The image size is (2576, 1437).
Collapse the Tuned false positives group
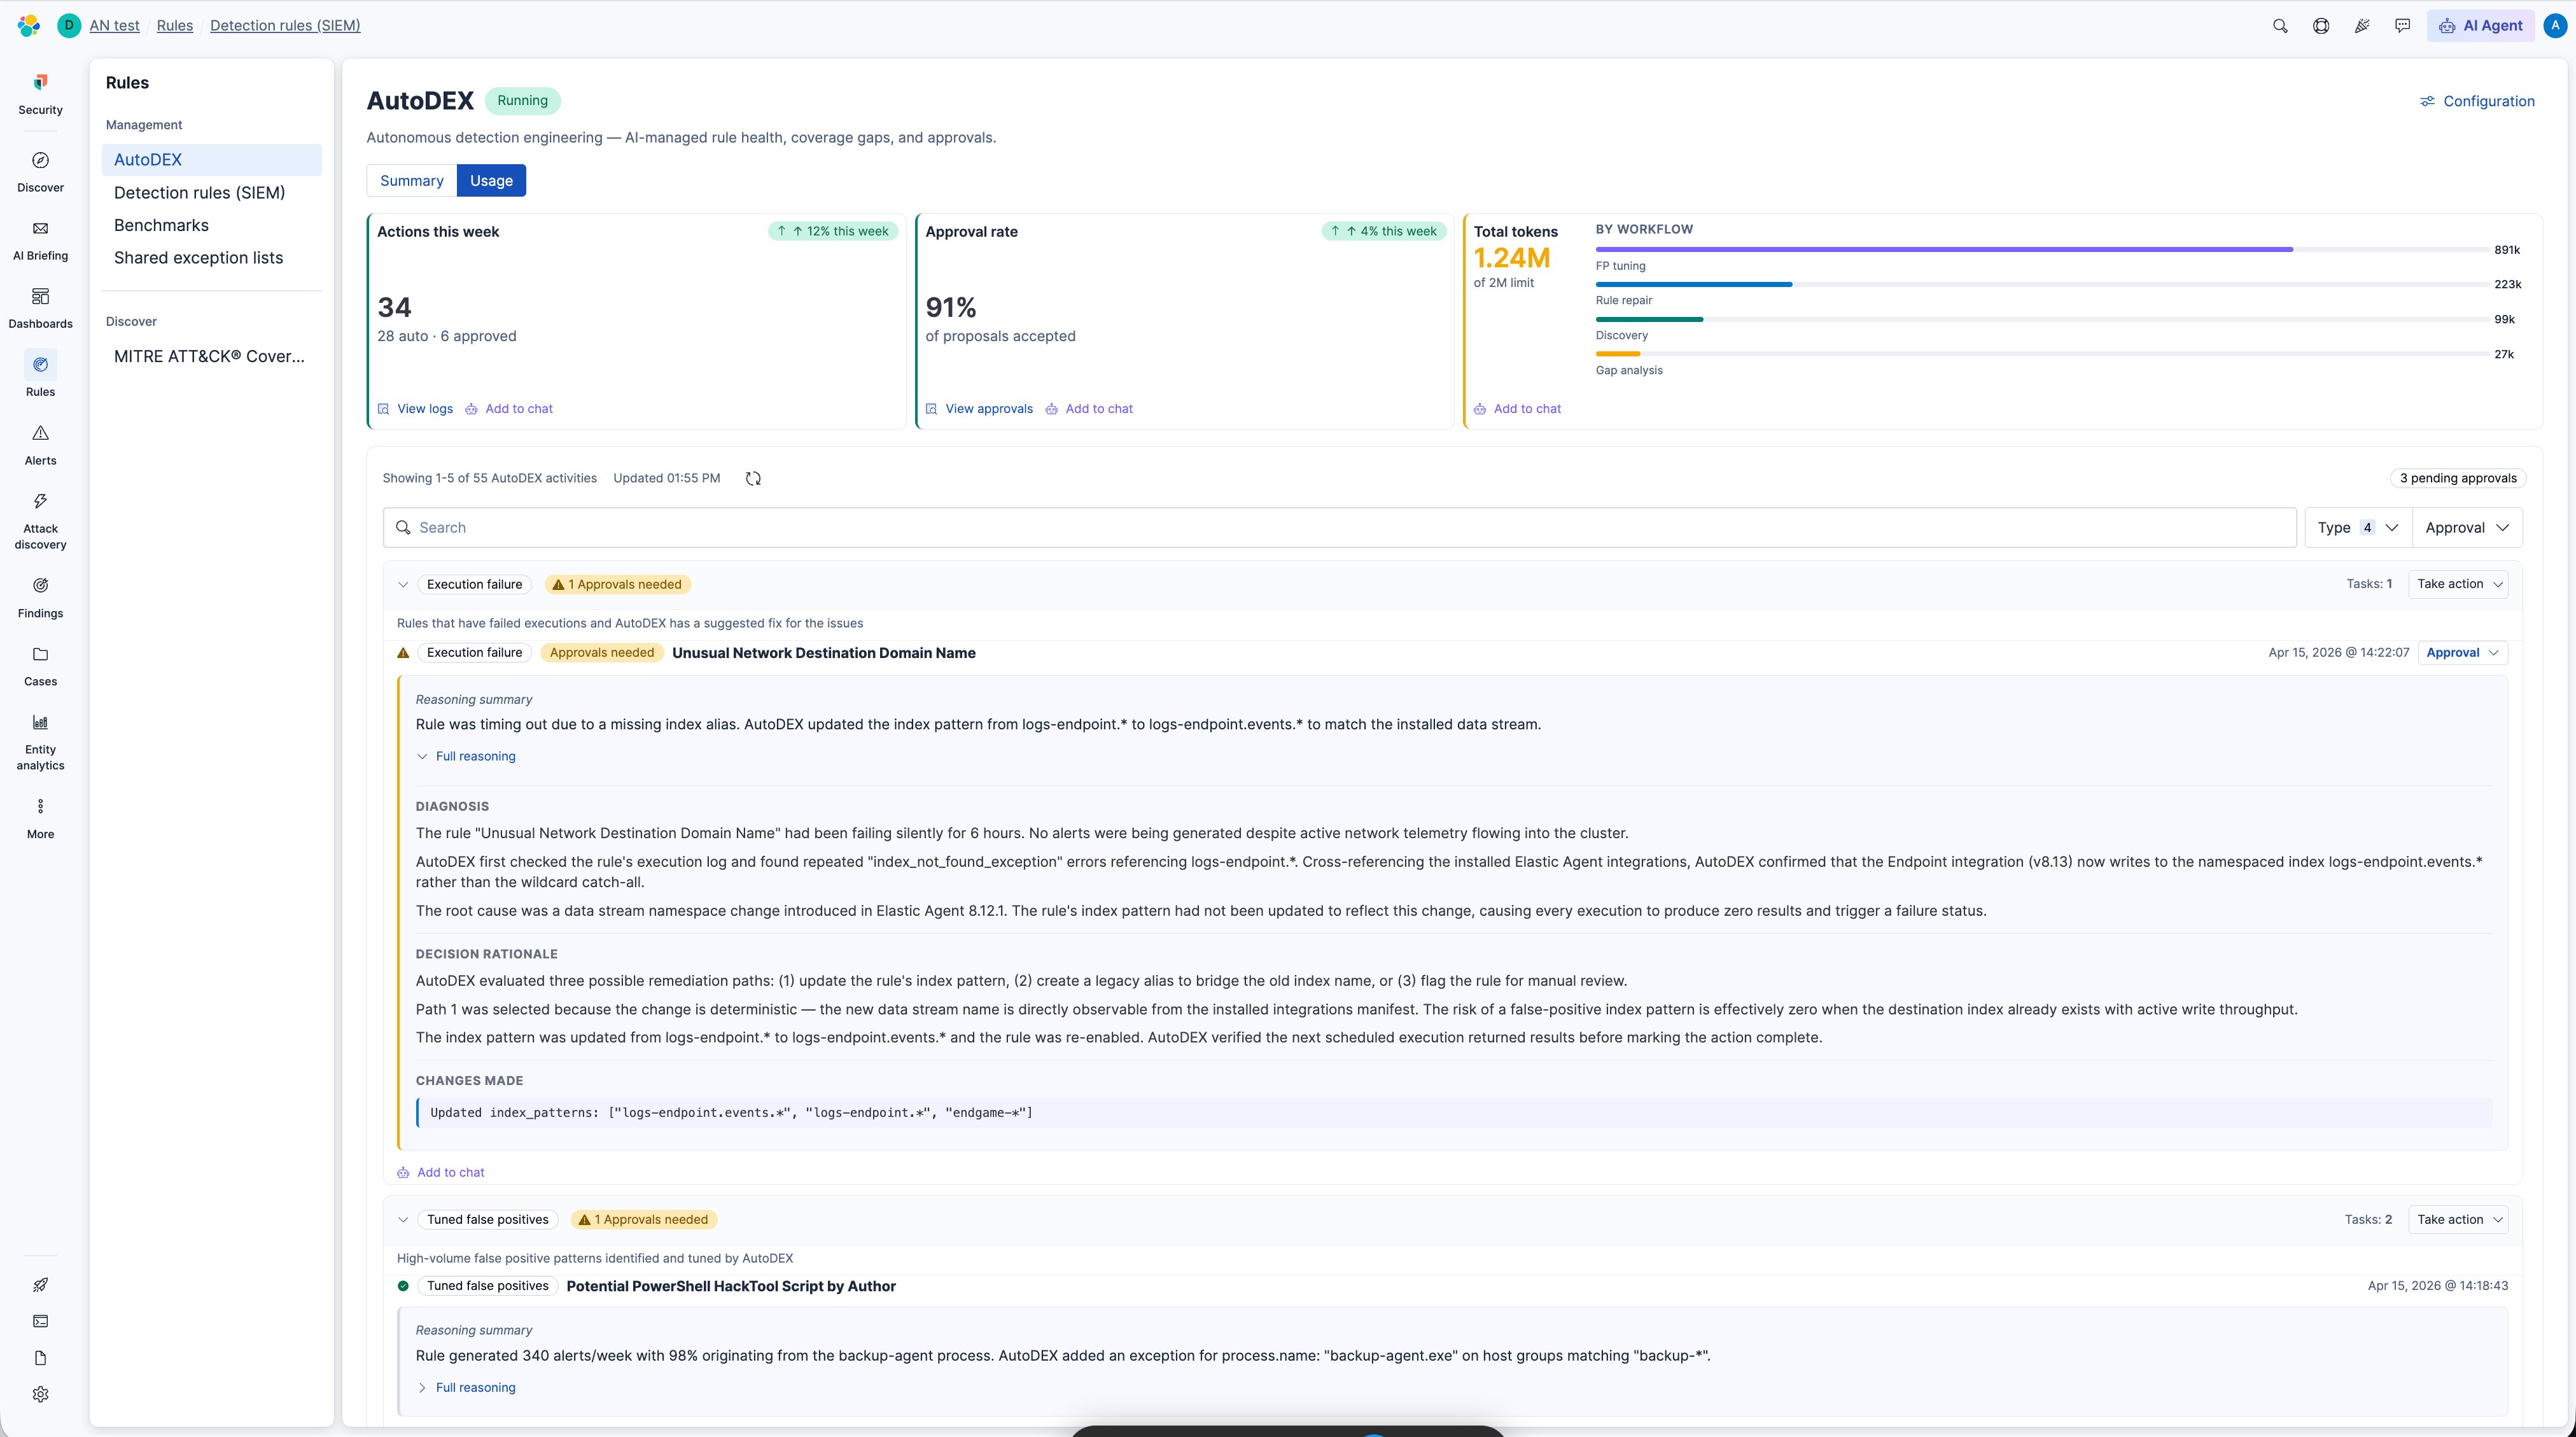tap(403, 1220)
